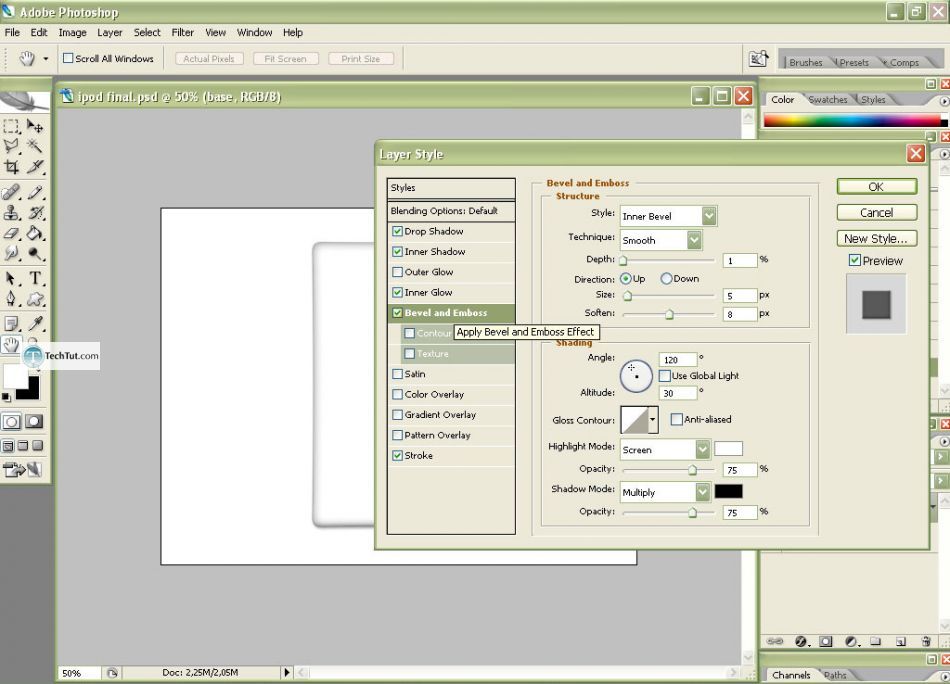Select the Polygonal Lasso tool
Image resolution: width=950 pixels, height=684 pixels.
point(11,145)
